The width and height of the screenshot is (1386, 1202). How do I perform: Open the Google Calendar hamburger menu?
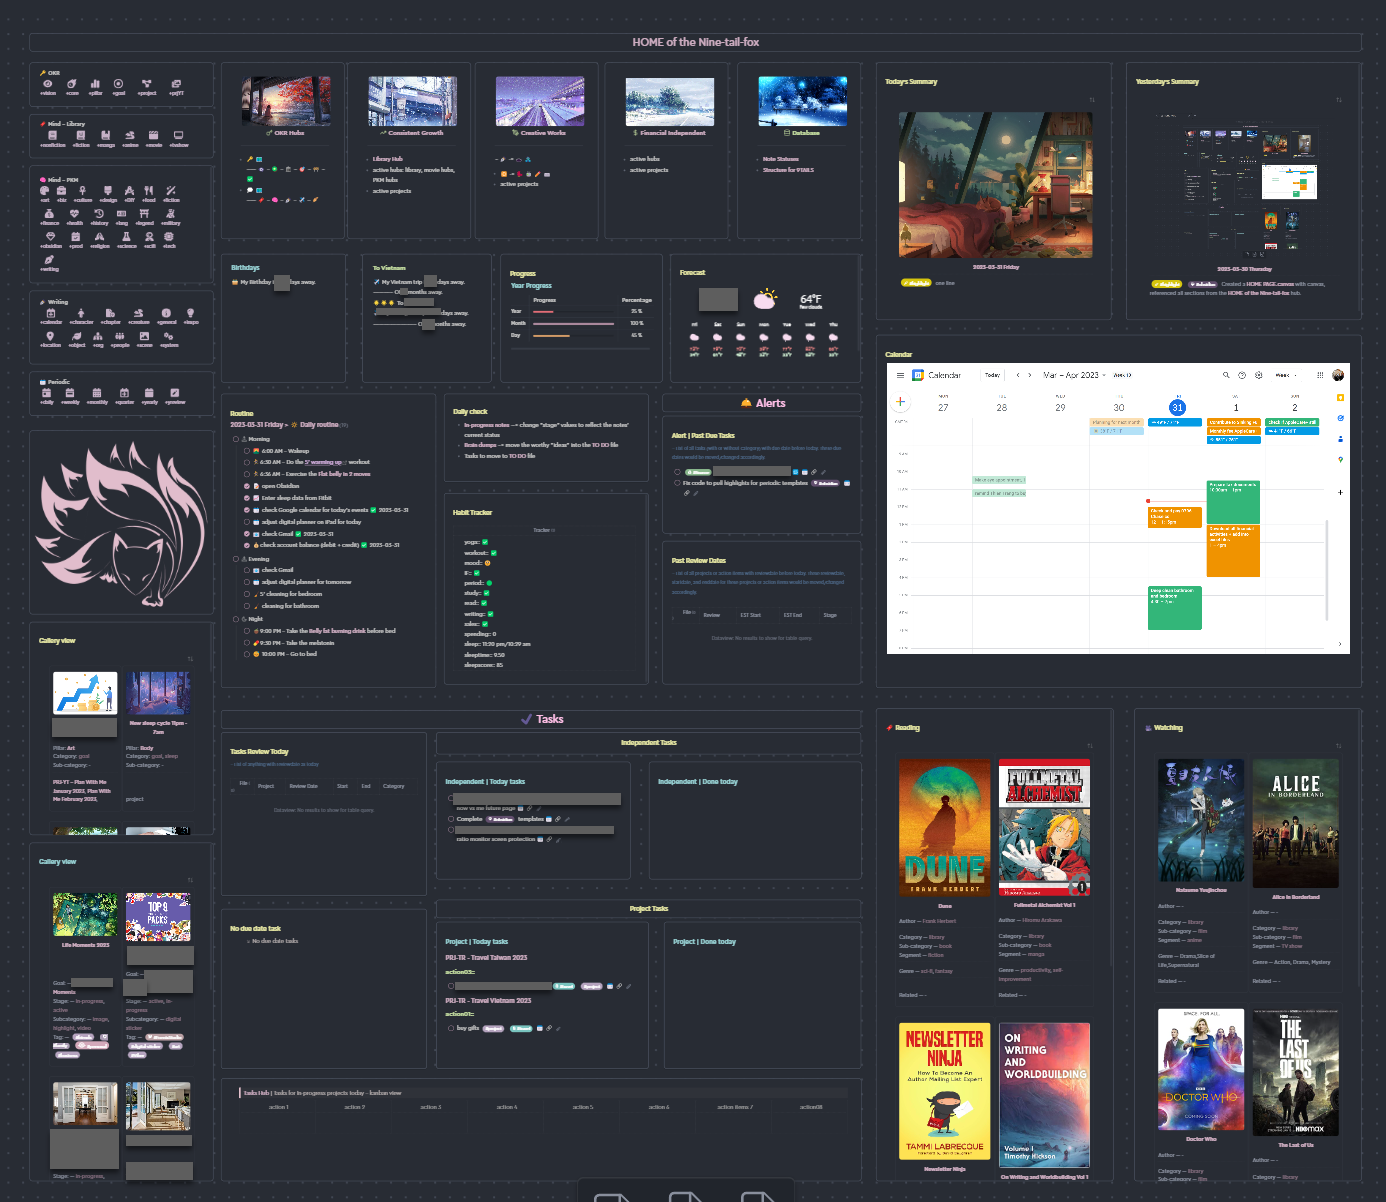pyautogui.click(x=900, y=375)
